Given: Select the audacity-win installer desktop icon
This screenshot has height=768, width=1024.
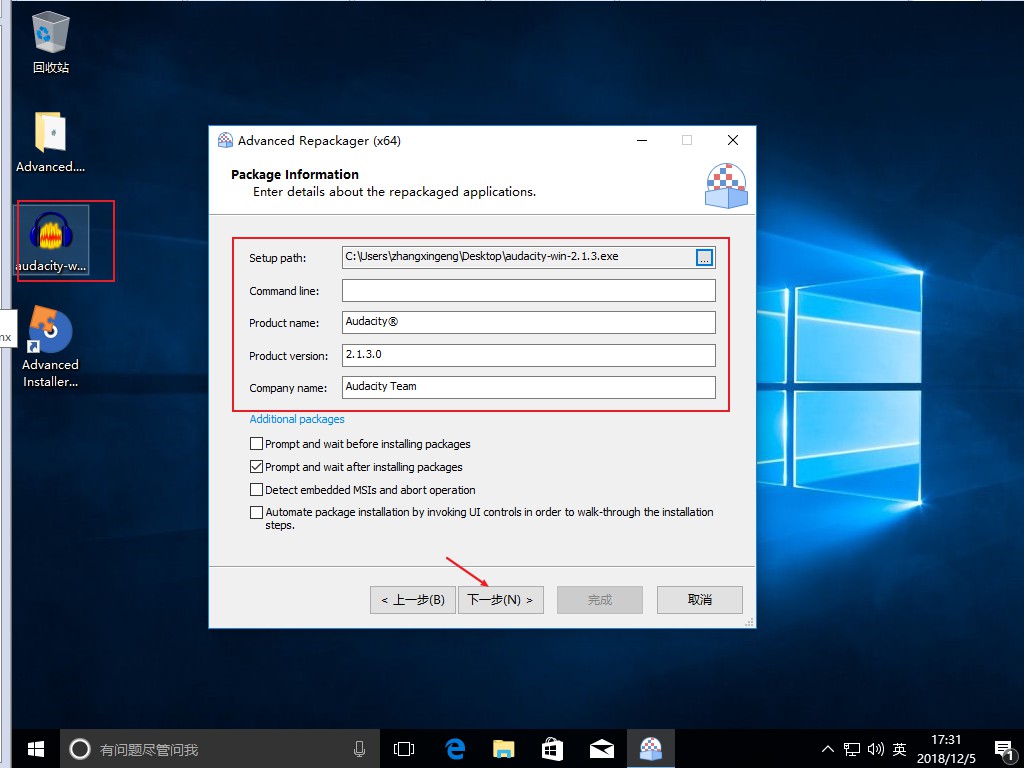Looking at the screenshot, I should (x=51, y=242).
